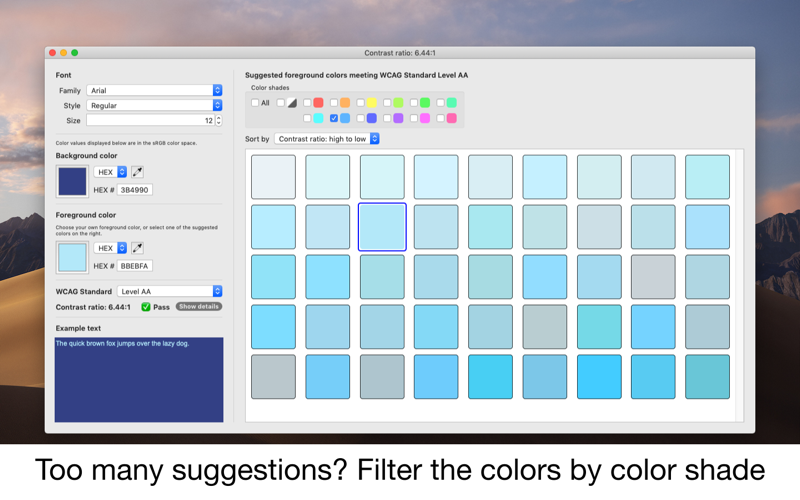Image resolution: width=800 pixels, height=500 pixels.
Task: Open the font Style dropdown
Action: pyautogui.click(x=154, y=105)
